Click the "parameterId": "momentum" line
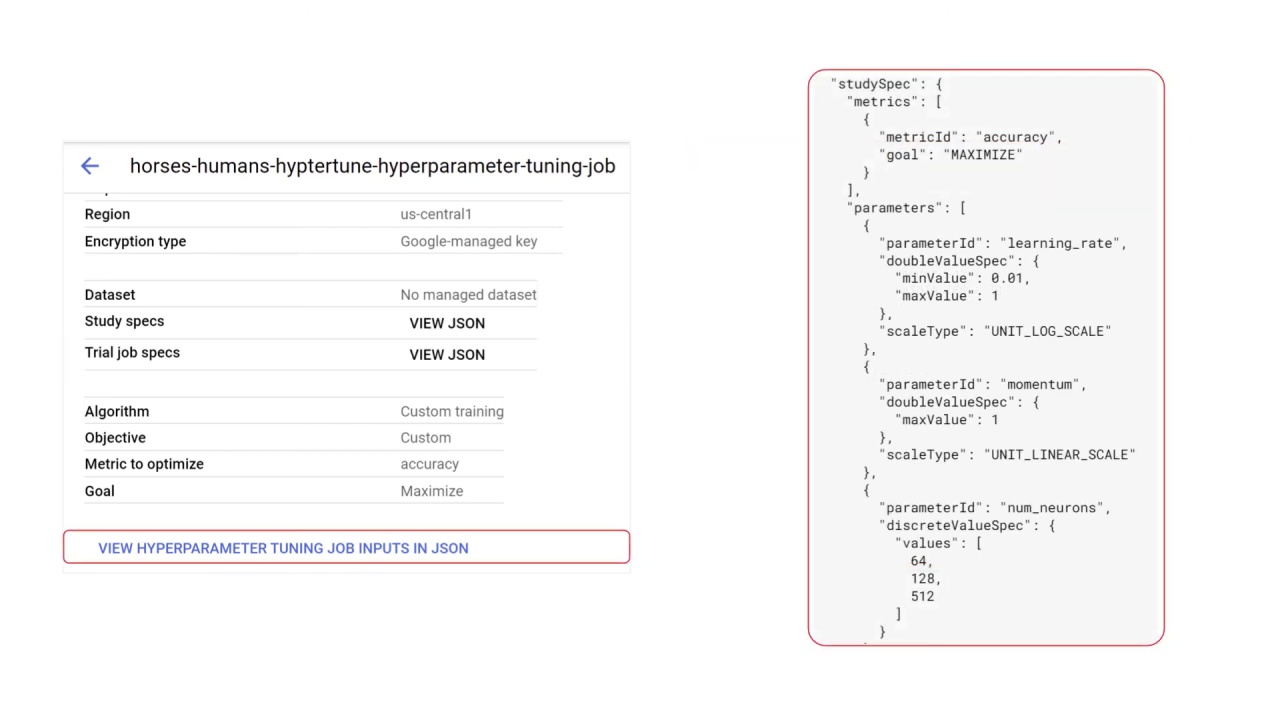The width and height of the screenshot is (1280, 720). pyautogui.click(x=983, y=384)
